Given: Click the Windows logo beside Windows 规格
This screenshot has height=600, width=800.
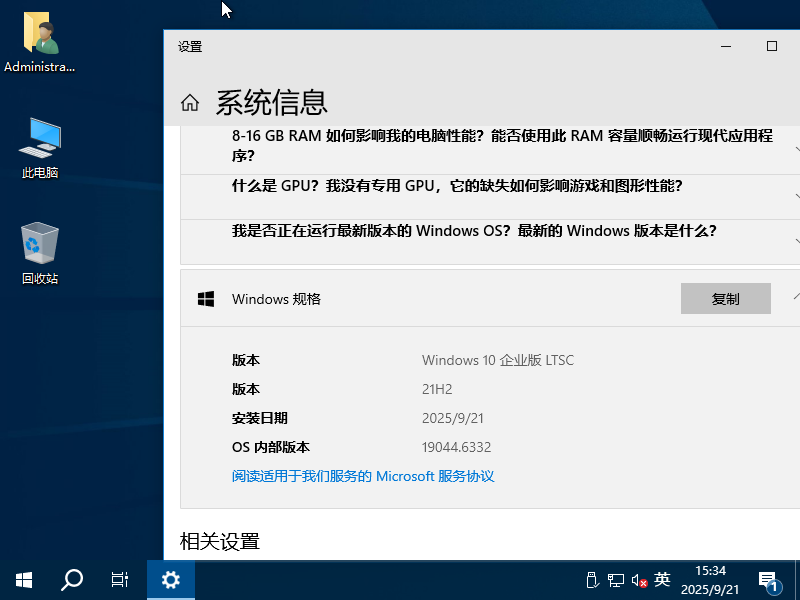Looking at the screenshot, I should (x=206, y=298).
